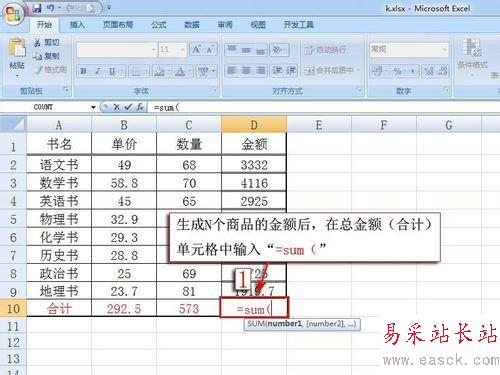Confirm formula entry with checkmark
Viewport: 500px width, 375px height.
pyautogui.click(x=128, y=107)
